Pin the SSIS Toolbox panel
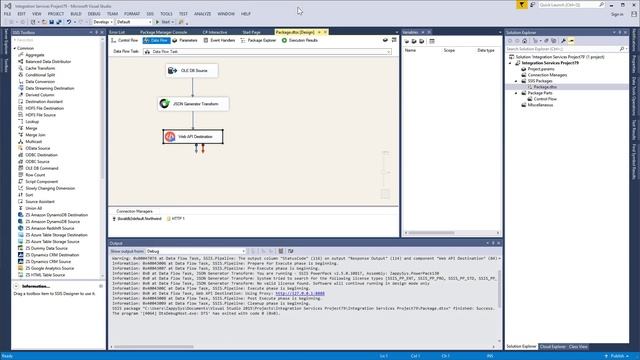 tap(96, 32)
